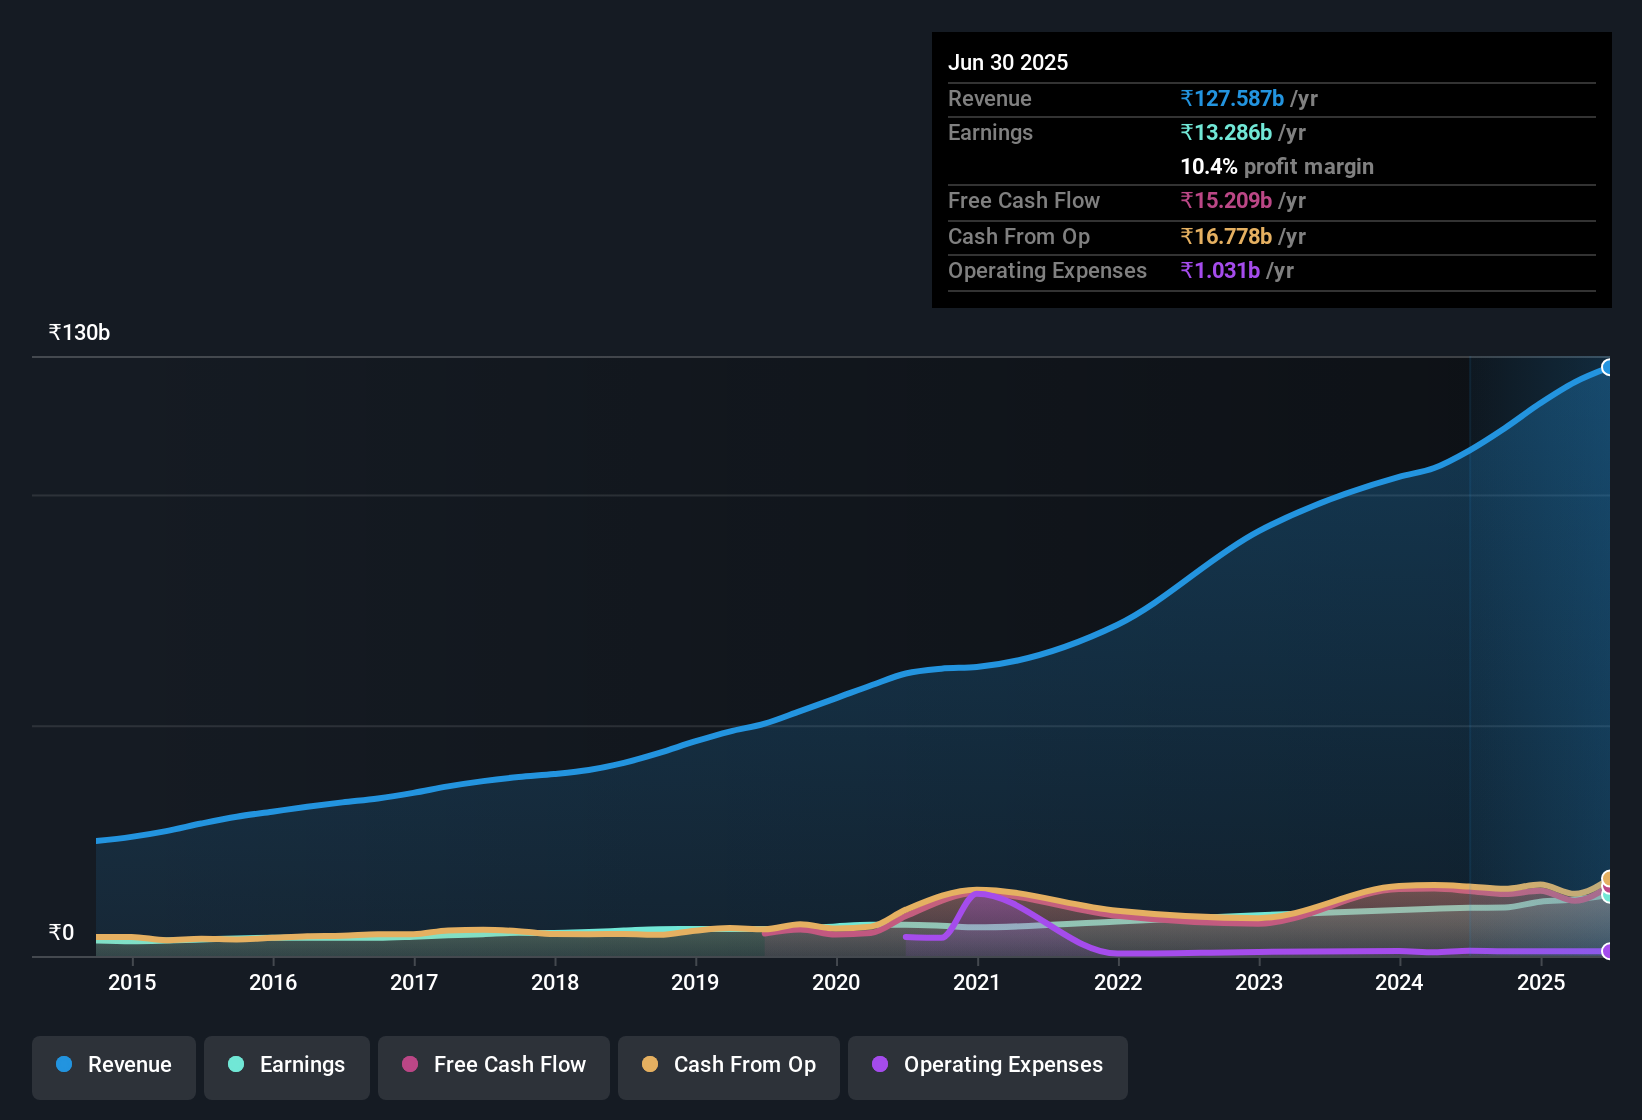
Task: Click the 2016 x-axis year label
Action: click(273, 982)
